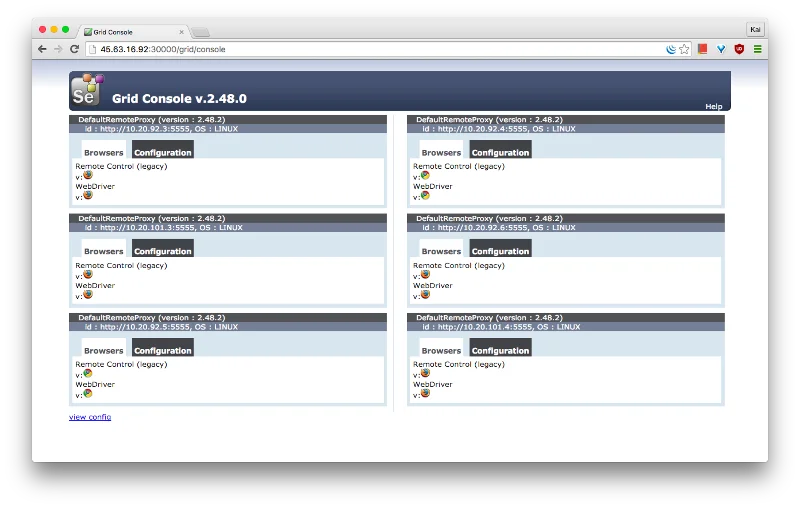Open Configuration tab for node 10.20.92.5
Image resolution: width=800 pixels, height=508 pixels.
point(163,348)
